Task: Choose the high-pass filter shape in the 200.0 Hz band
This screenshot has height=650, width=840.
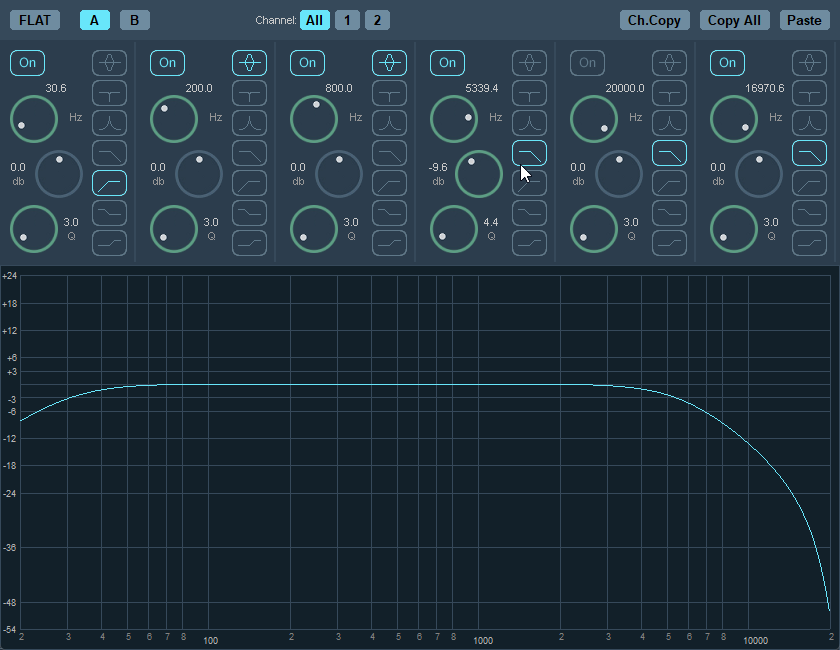Action: click(249, 183)
